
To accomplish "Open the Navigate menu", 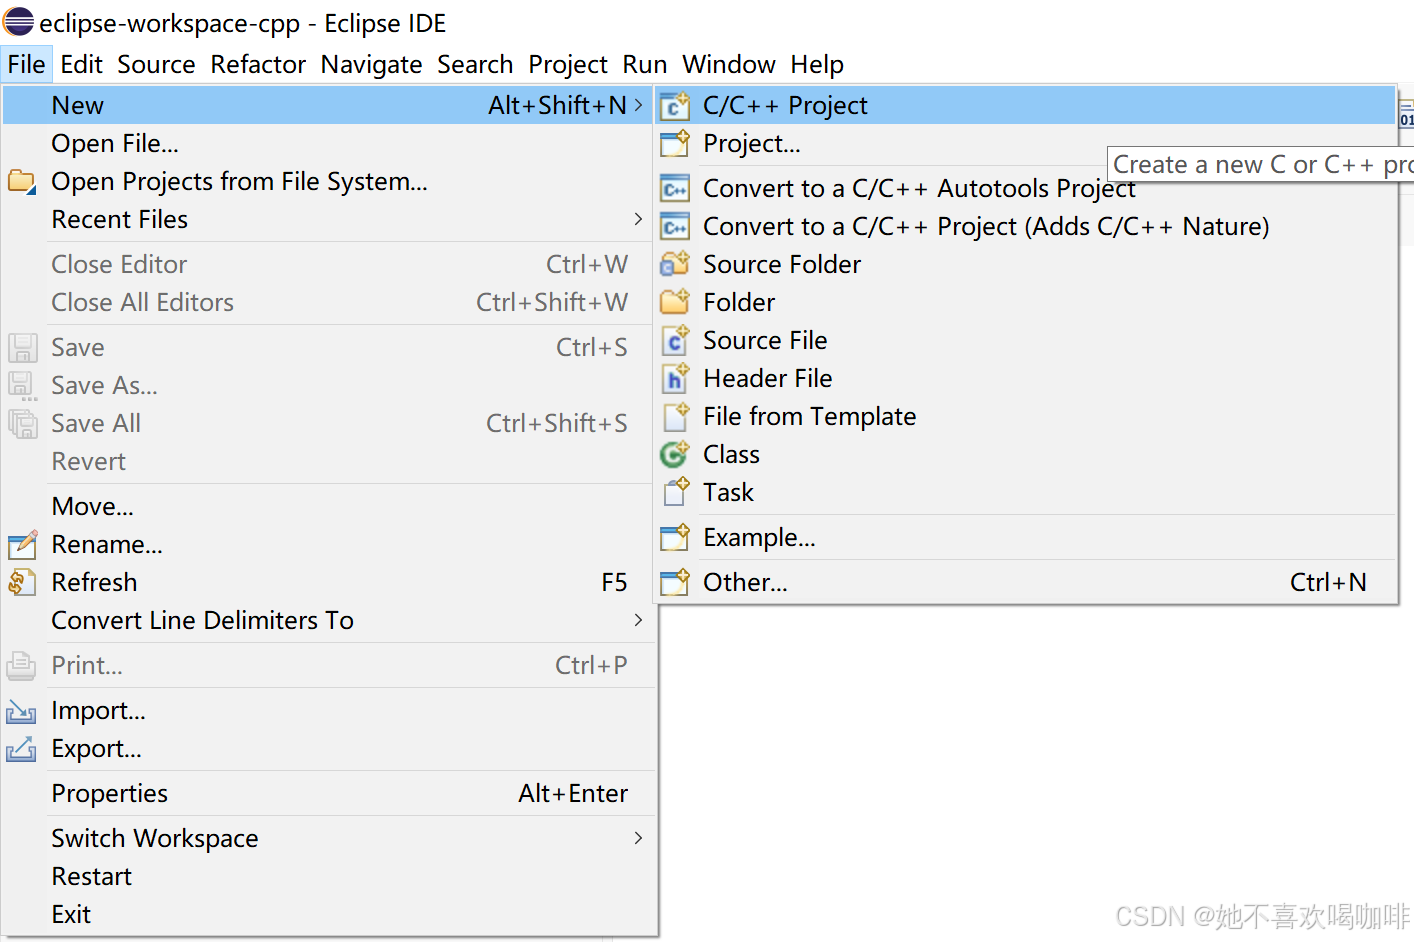I will pyautogui.click(x=371, y=64).
